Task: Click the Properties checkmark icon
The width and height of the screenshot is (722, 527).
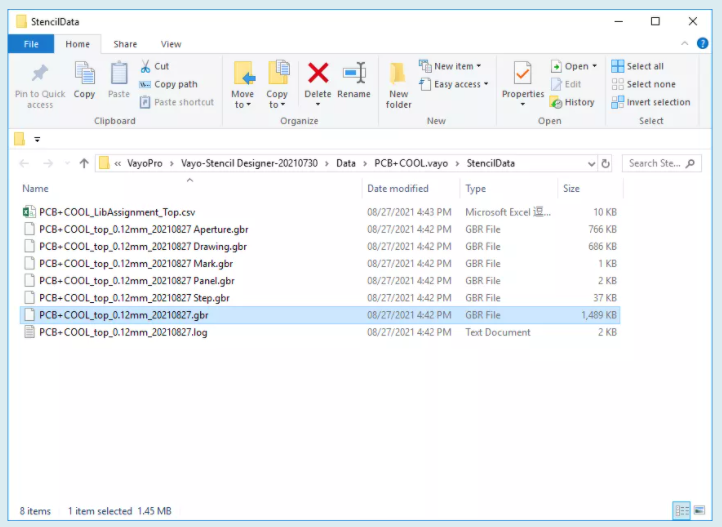Action: tap(523, 73)
